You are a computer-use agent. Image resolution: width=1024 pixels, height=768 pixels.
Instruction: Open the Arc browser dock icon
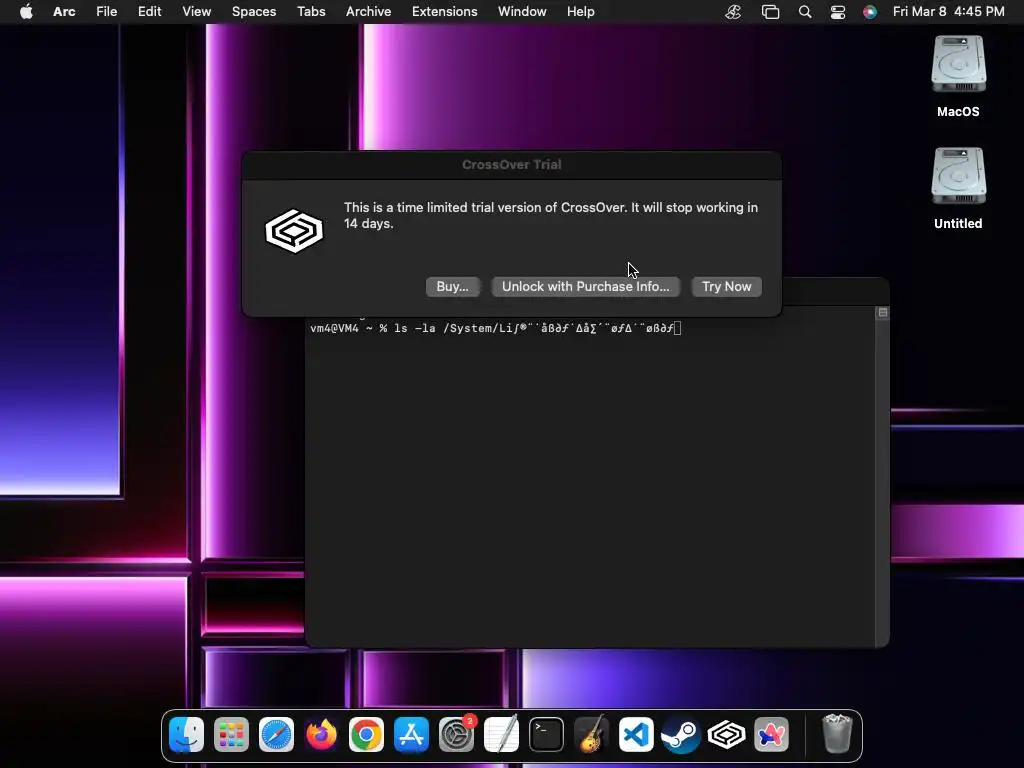coord(771,735)
